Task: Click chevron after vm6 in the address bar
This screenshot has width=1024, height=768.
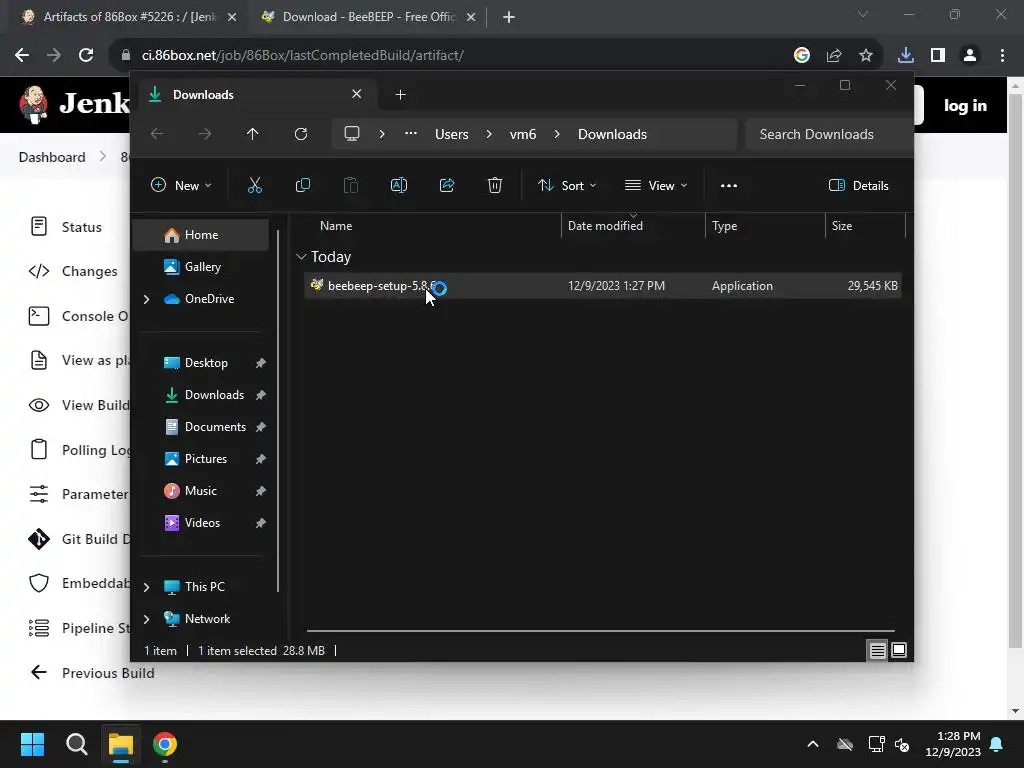Action: pyautogui.click(x=557, y=134)
